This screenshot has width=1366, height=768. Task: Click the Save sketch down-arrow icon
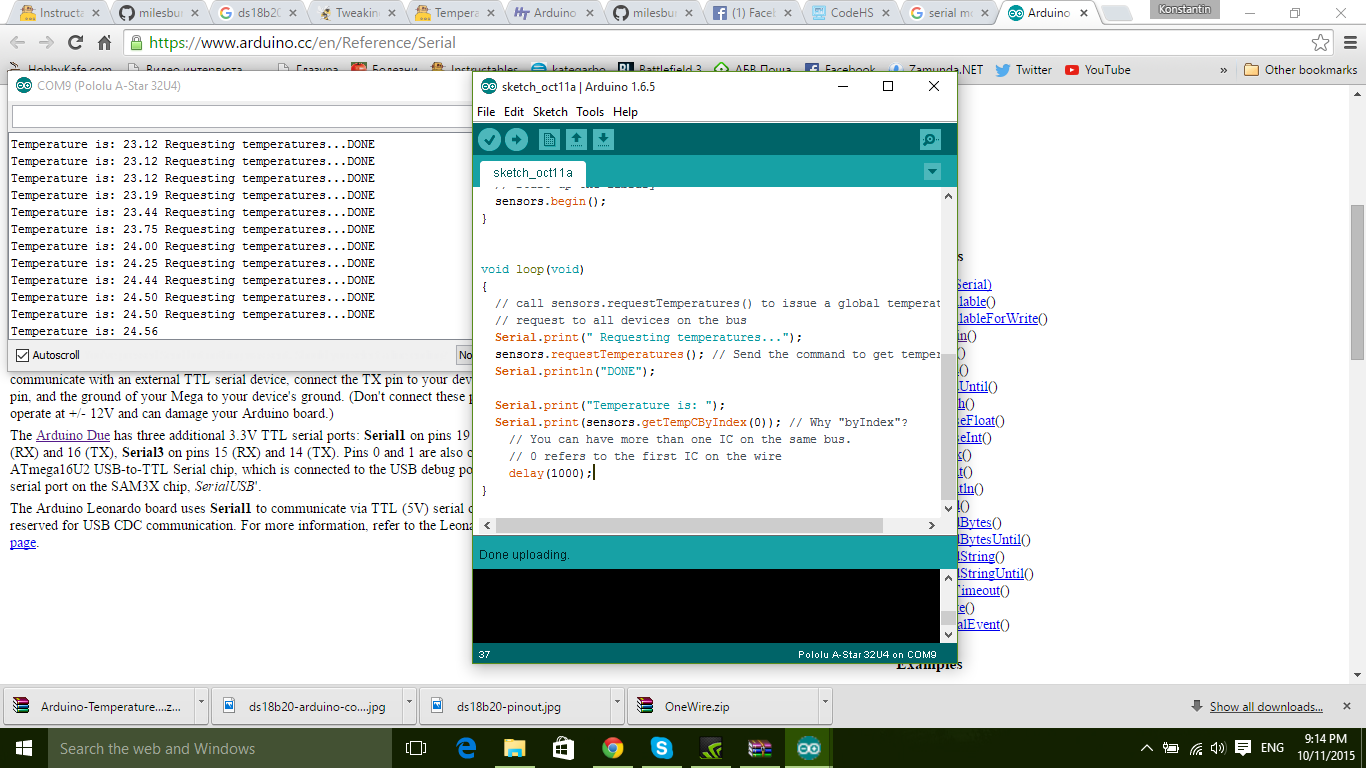pyautogui.click(x=603, y=140)
